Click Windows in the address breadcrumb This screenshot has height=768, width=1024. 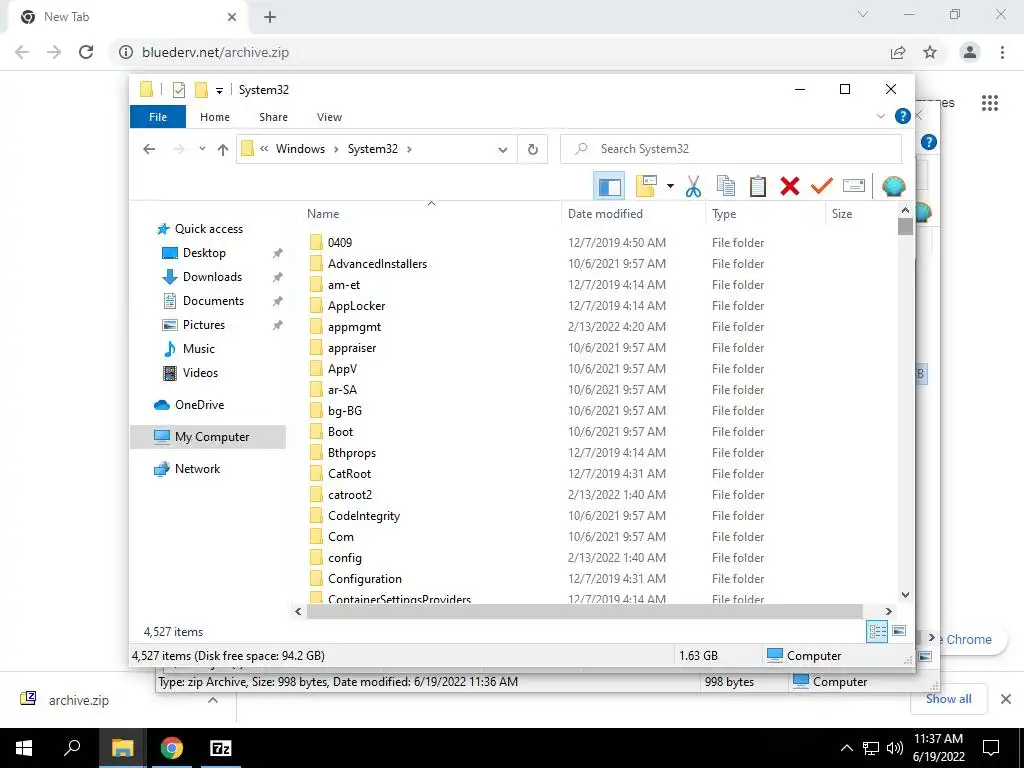tap(300, 149)
